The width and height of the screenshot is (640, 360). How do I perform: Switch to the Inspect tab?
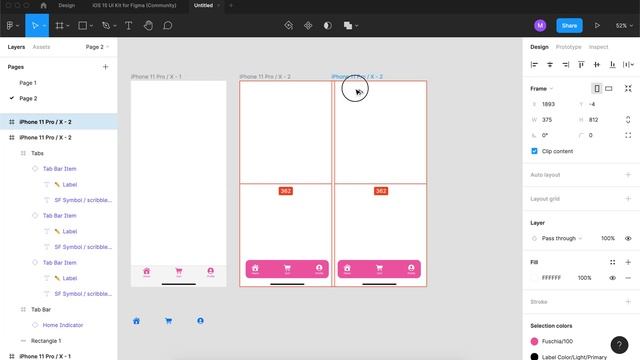tap(598, 47)
